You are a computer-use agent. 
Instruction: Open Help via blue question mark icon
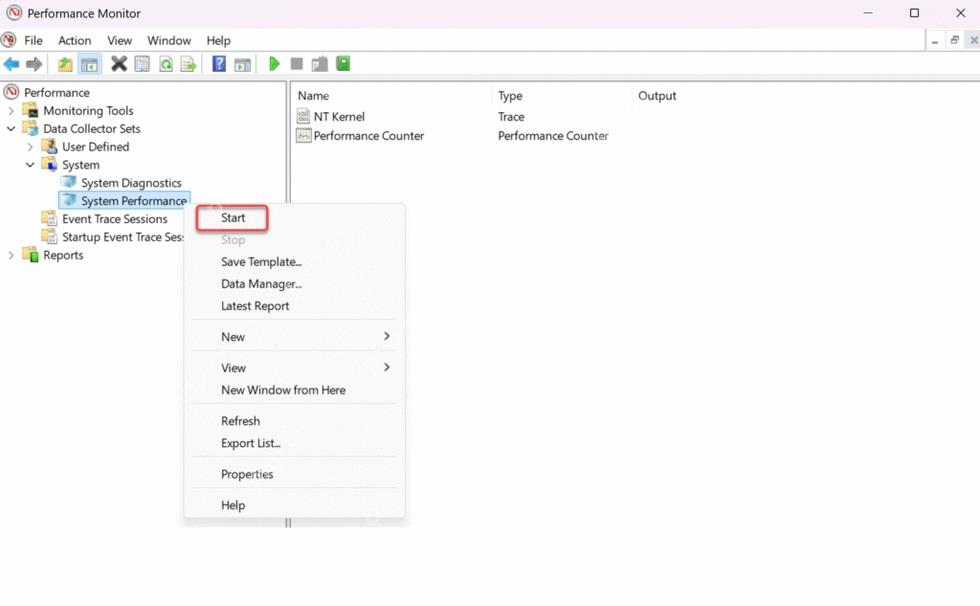(219, 64)
